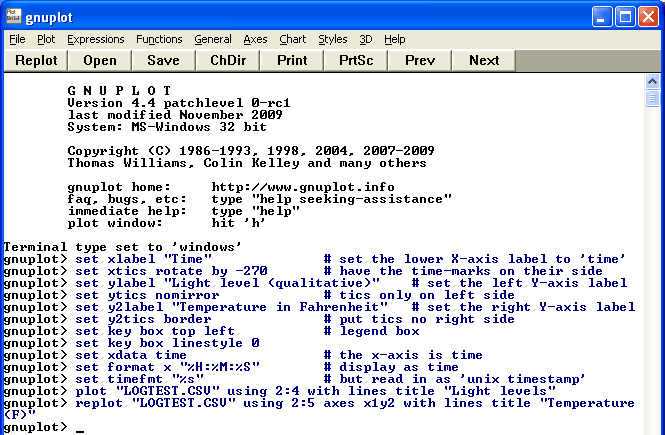The image size is (665, 435).
Task: Open the Help menu
Action: (x=395, y=39)
